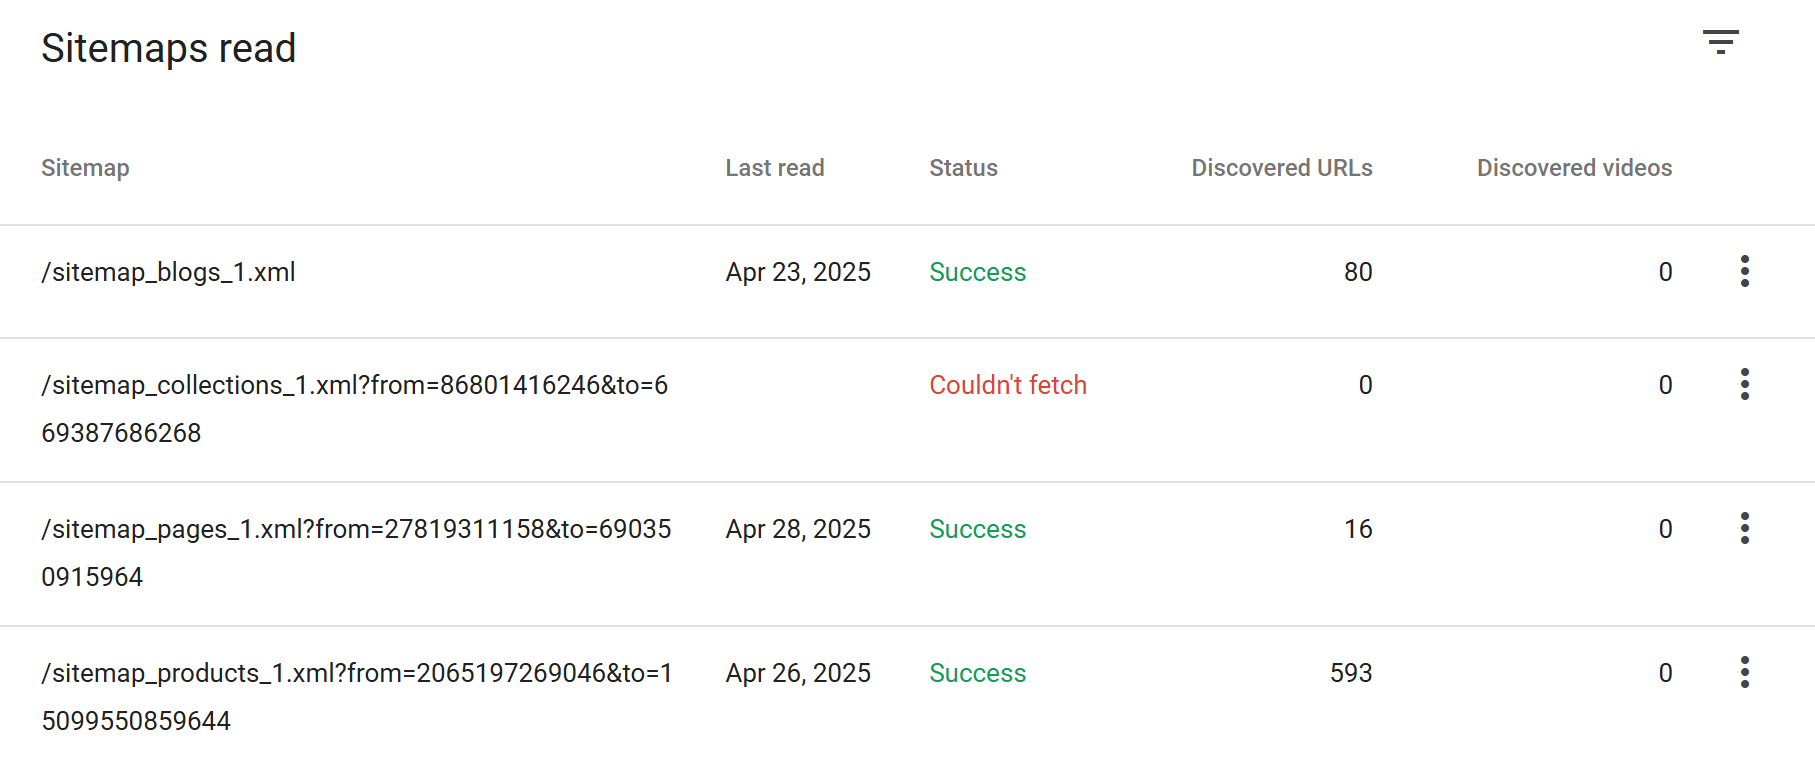Click the Apr 28, 2025 date
The width and height of the screenshot is (1815, 767).
coord(798,529)
